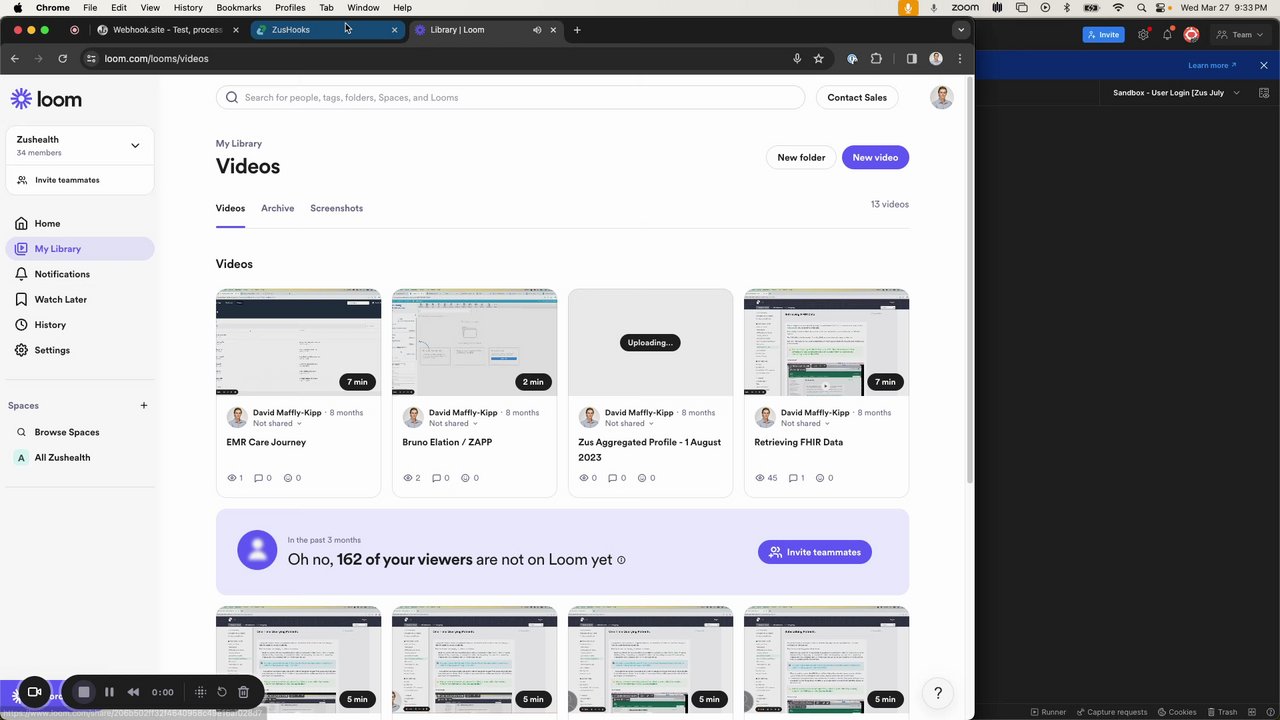Open Browse Spaces search
Screen dimensions: 1280x720
coord(66,432)
